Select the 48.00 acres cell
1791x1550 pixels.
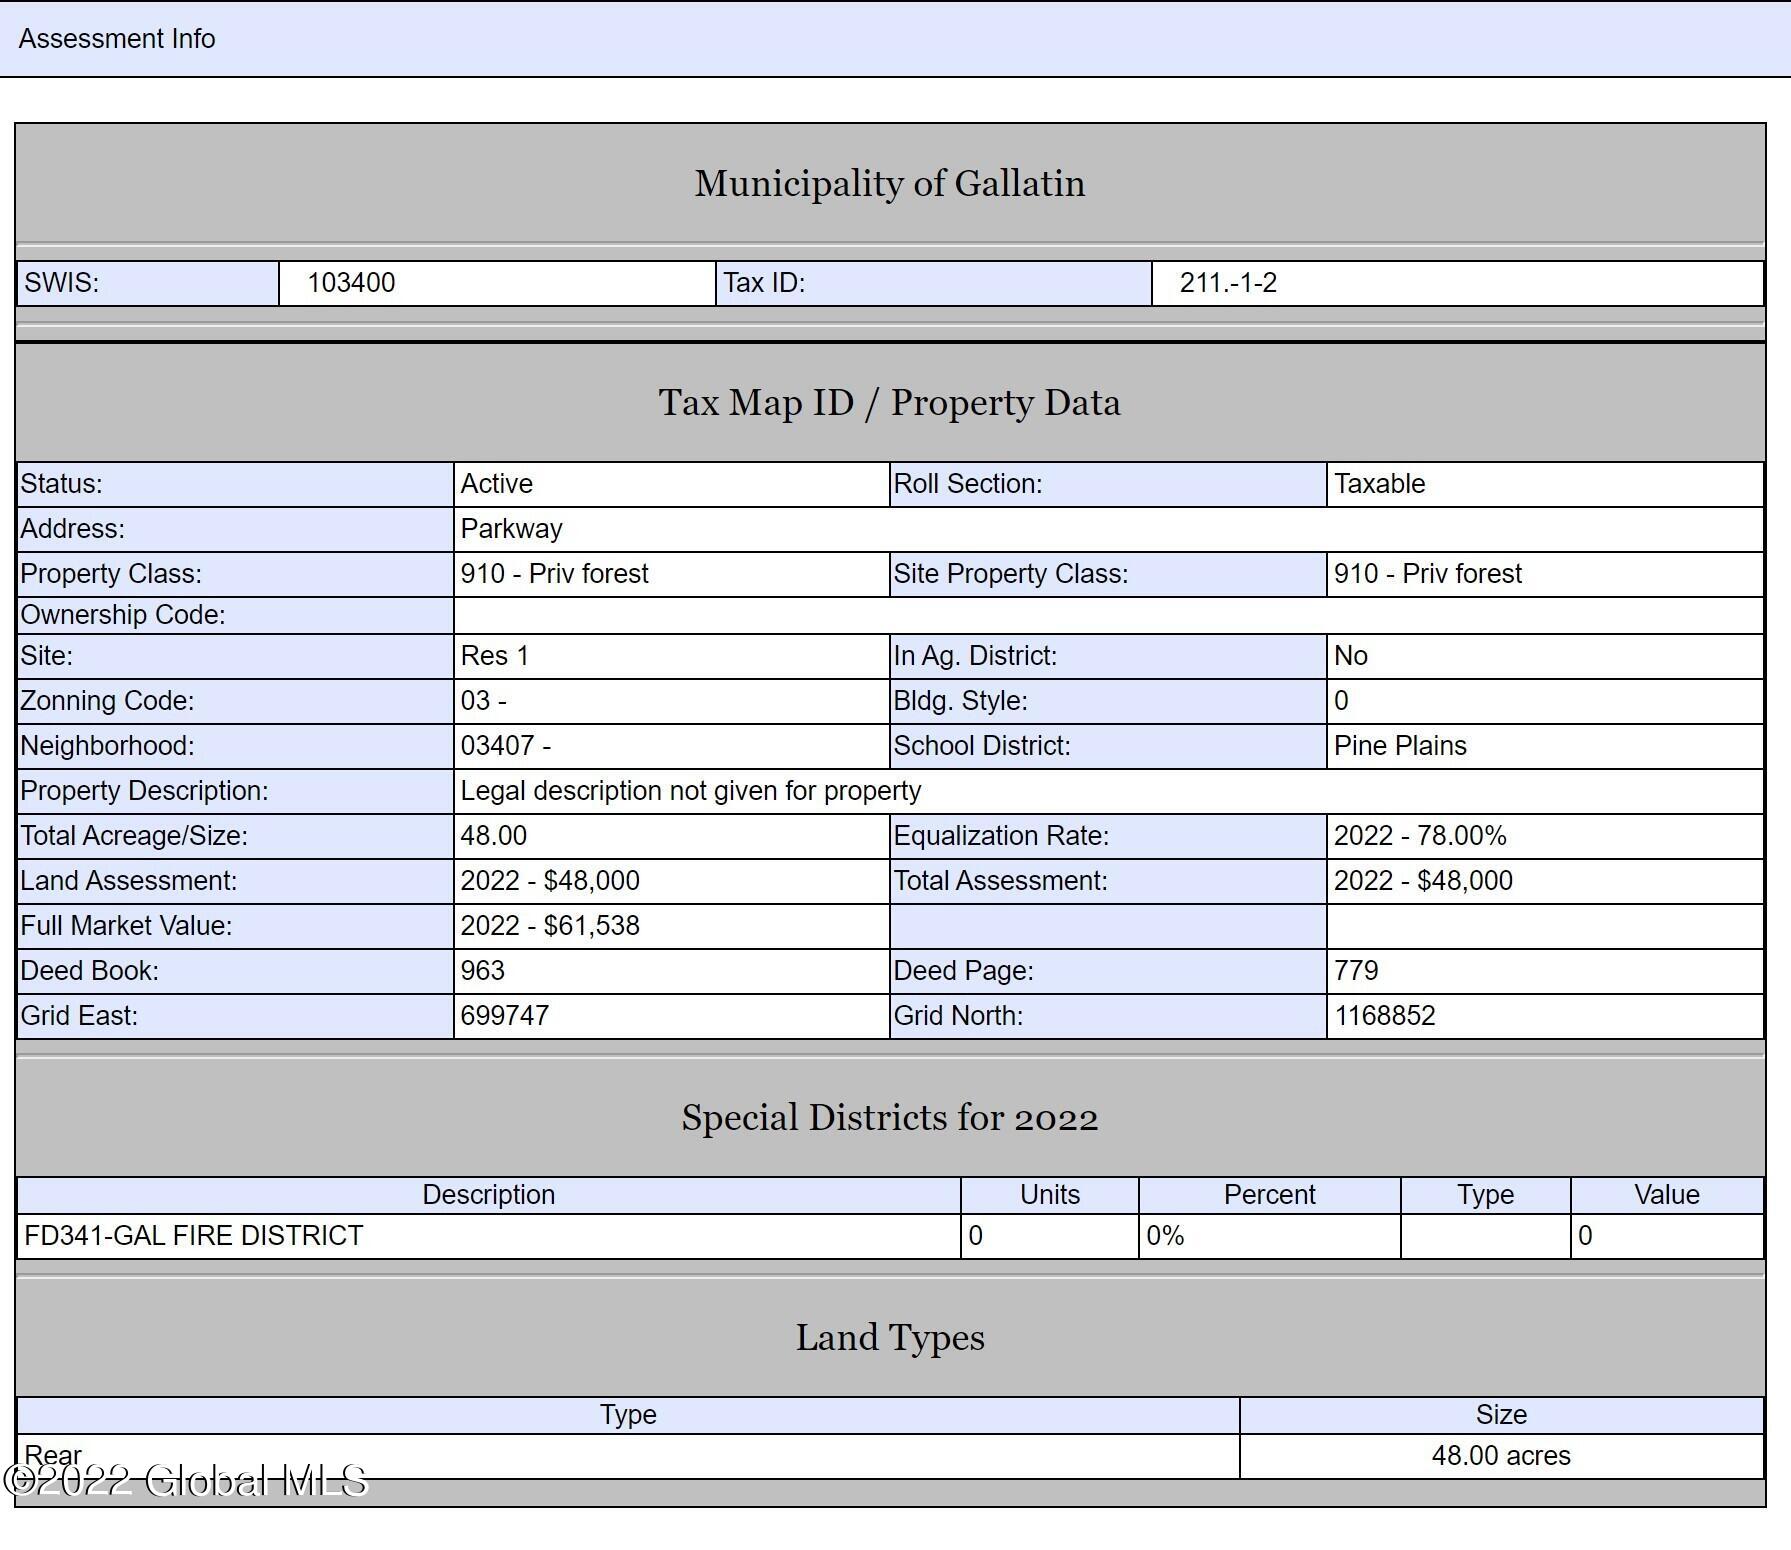[x=1502, y=1456]
